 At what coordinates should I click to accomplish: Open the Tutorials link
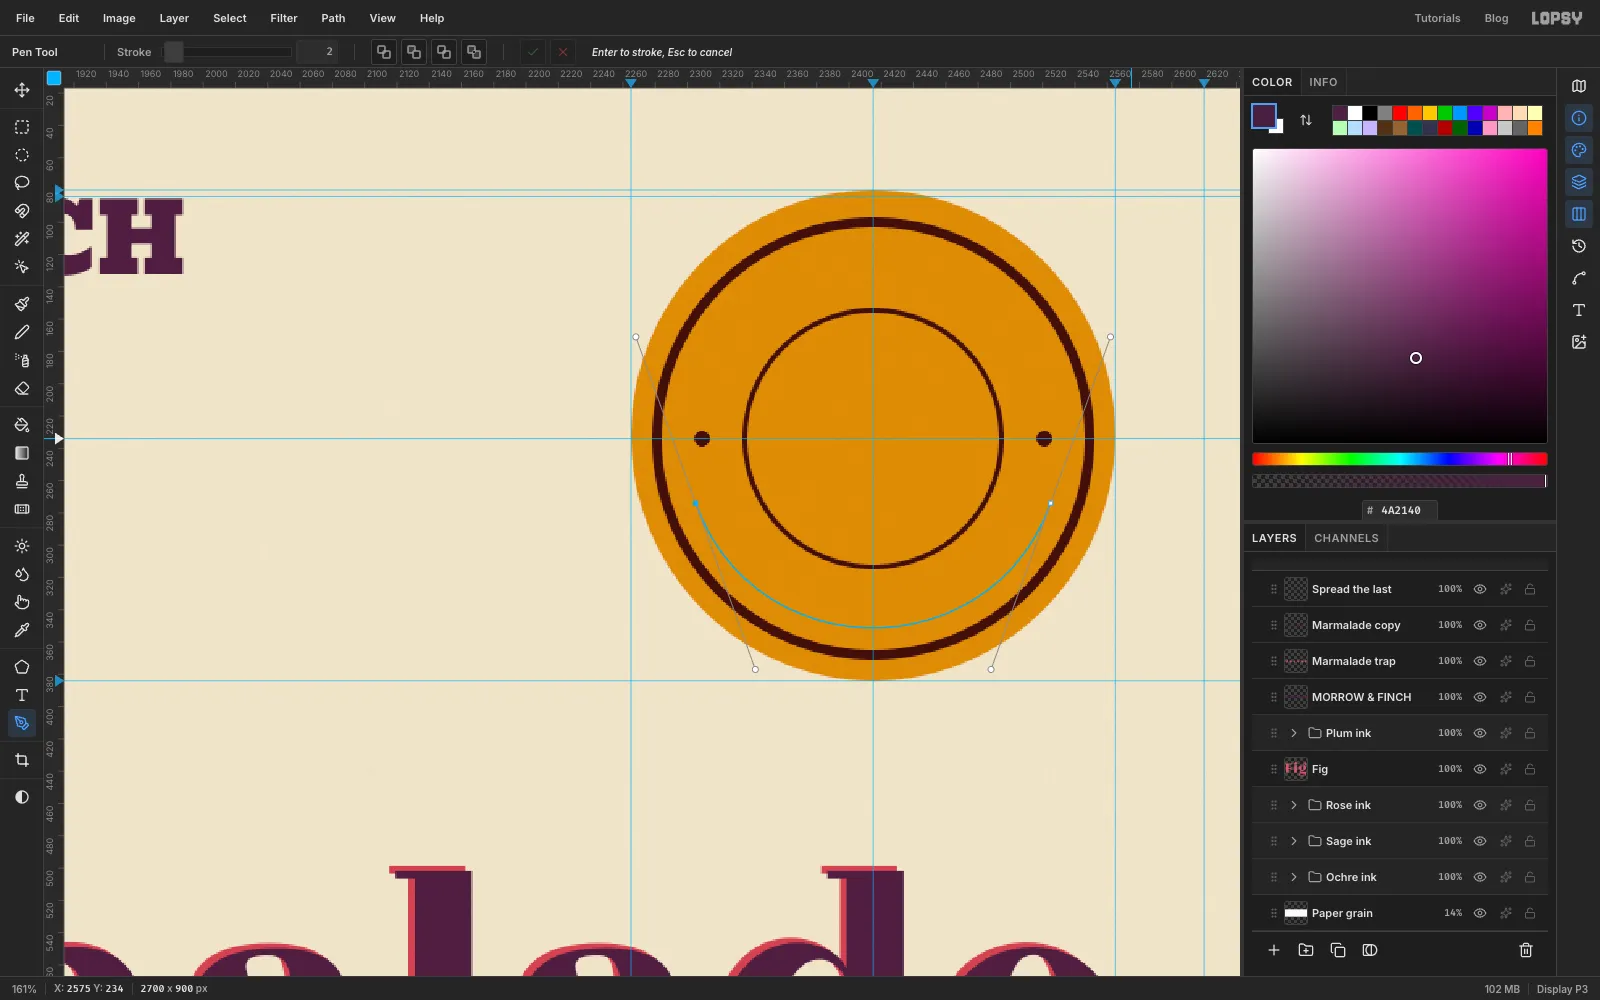tap(1437, 18)
